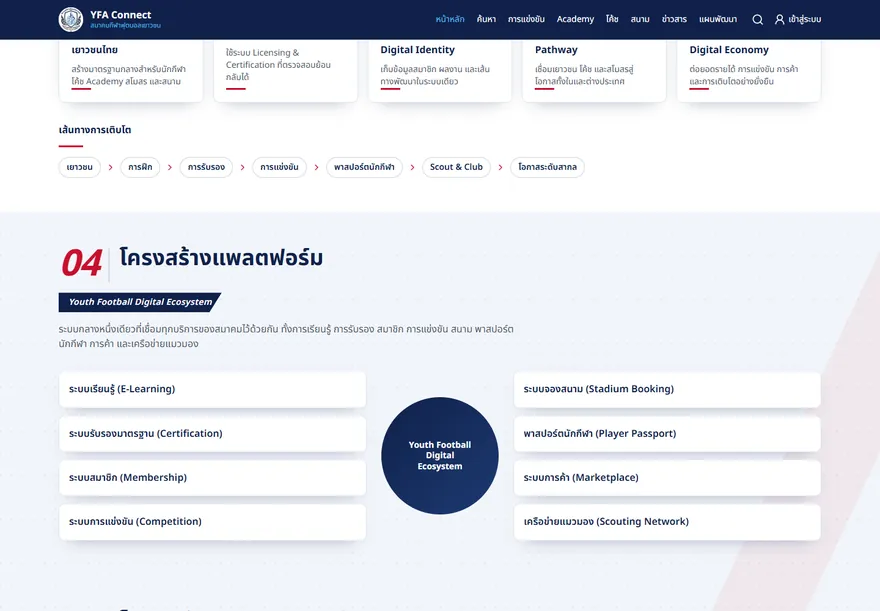Open the ระบบการค้า (Marketplace) card
The height and width of the screenshot is (611, 880).
pos(667,477)
